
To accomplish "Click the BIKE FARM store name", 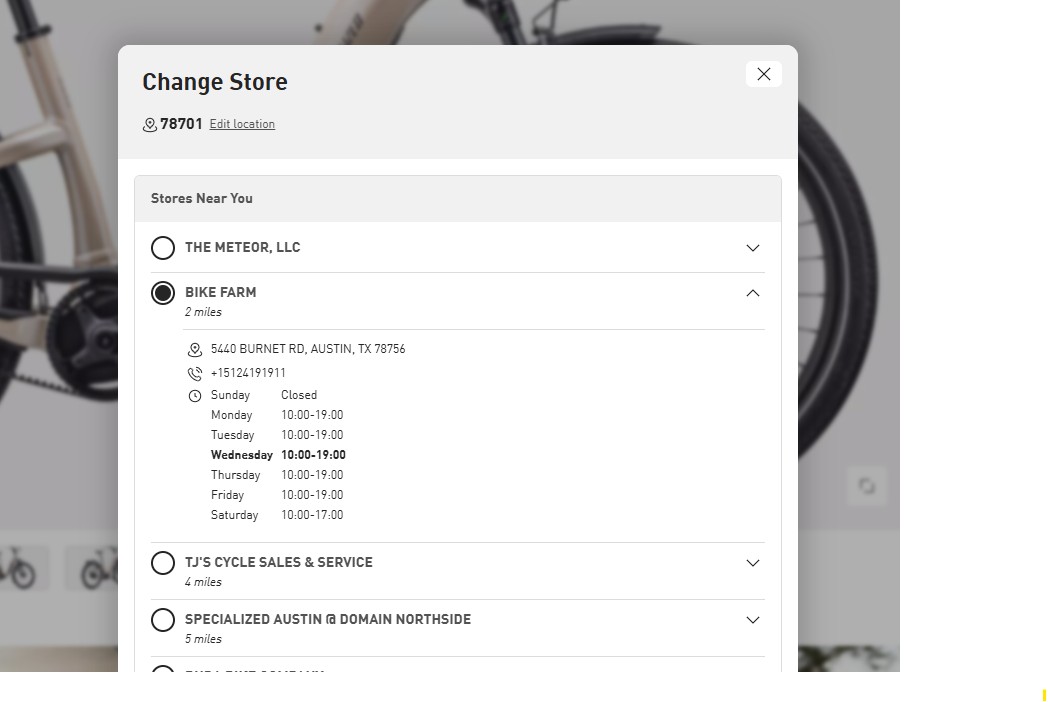I will [221, 292].
